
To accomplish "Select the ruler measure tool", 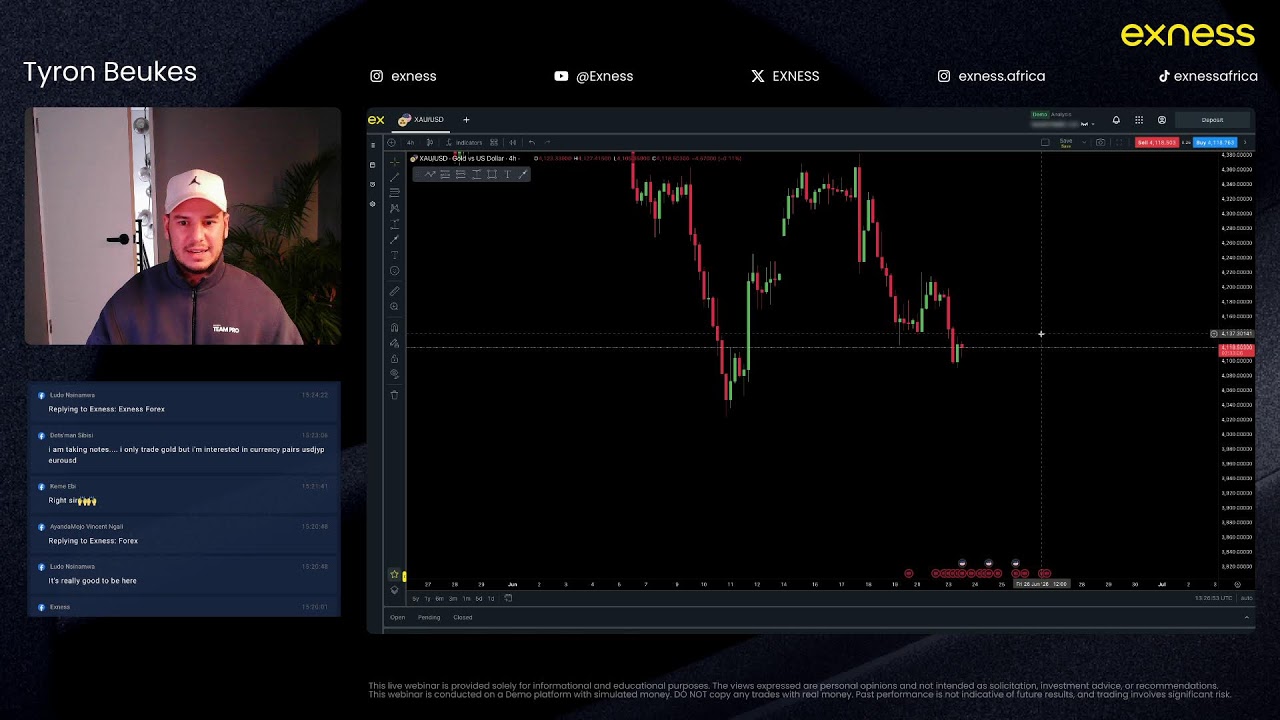I will click(x=394, y=291).
